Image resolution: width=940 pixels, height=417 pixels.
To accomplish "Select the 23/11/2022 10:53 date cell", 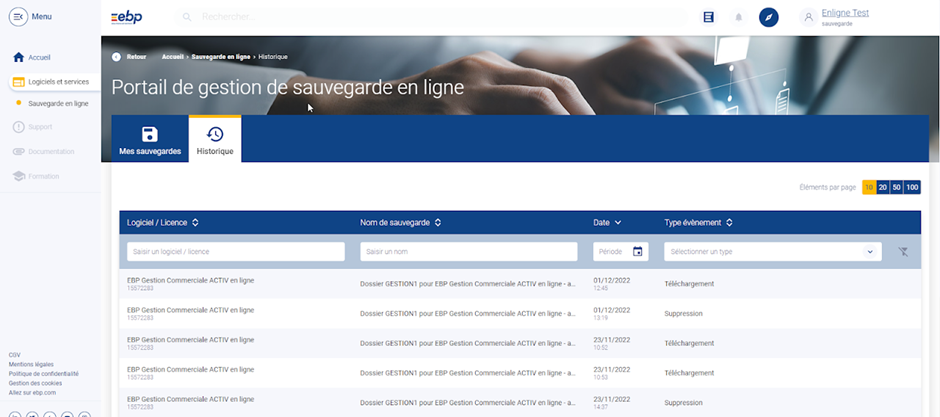I will point(611,373).
